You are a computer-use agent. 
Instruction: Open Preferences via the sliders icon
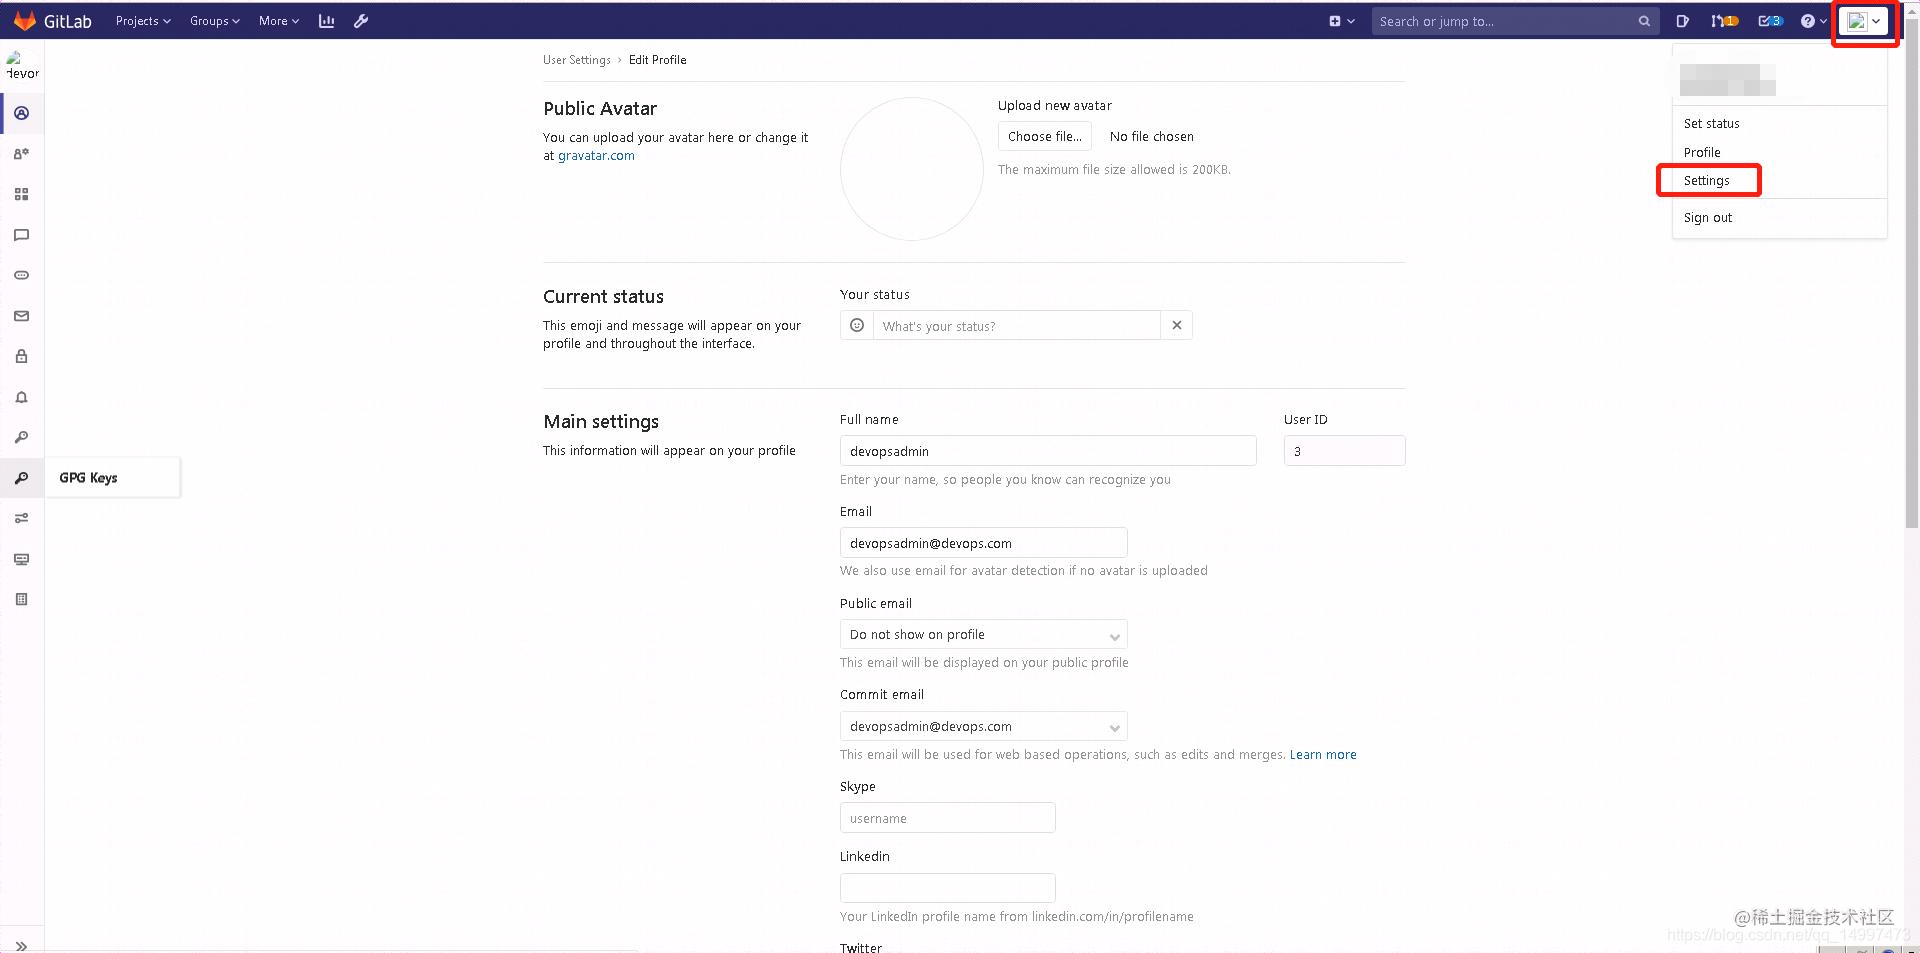(22, 518)
